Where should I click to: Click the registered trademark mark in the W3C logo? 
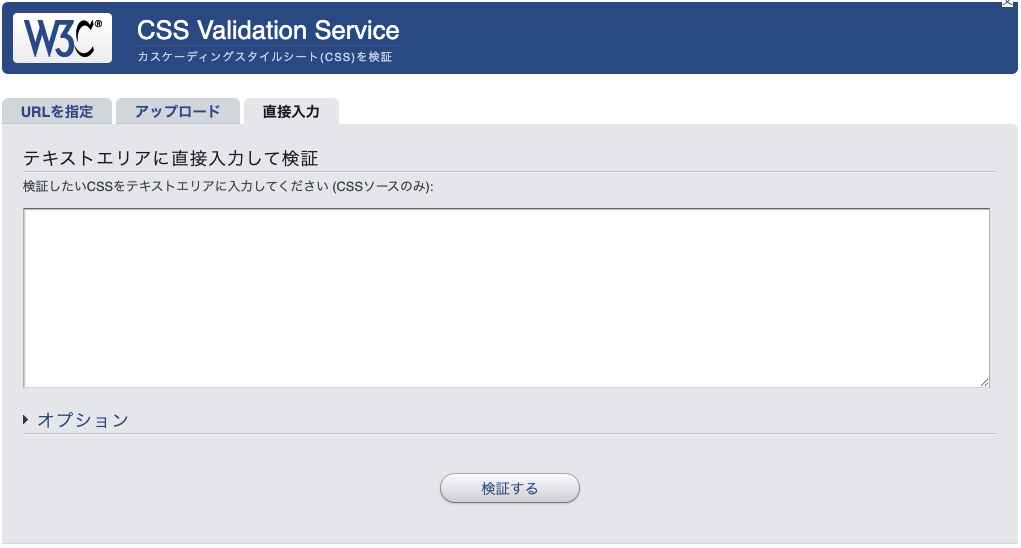[98, 24]
